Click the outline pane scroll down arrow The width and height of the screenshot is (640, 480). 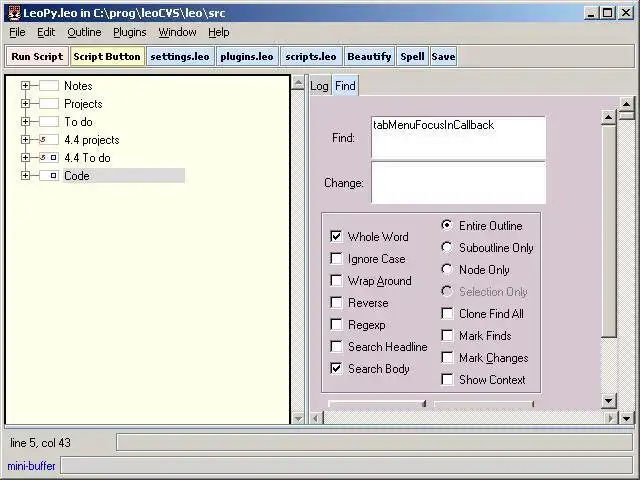[298, 418]
